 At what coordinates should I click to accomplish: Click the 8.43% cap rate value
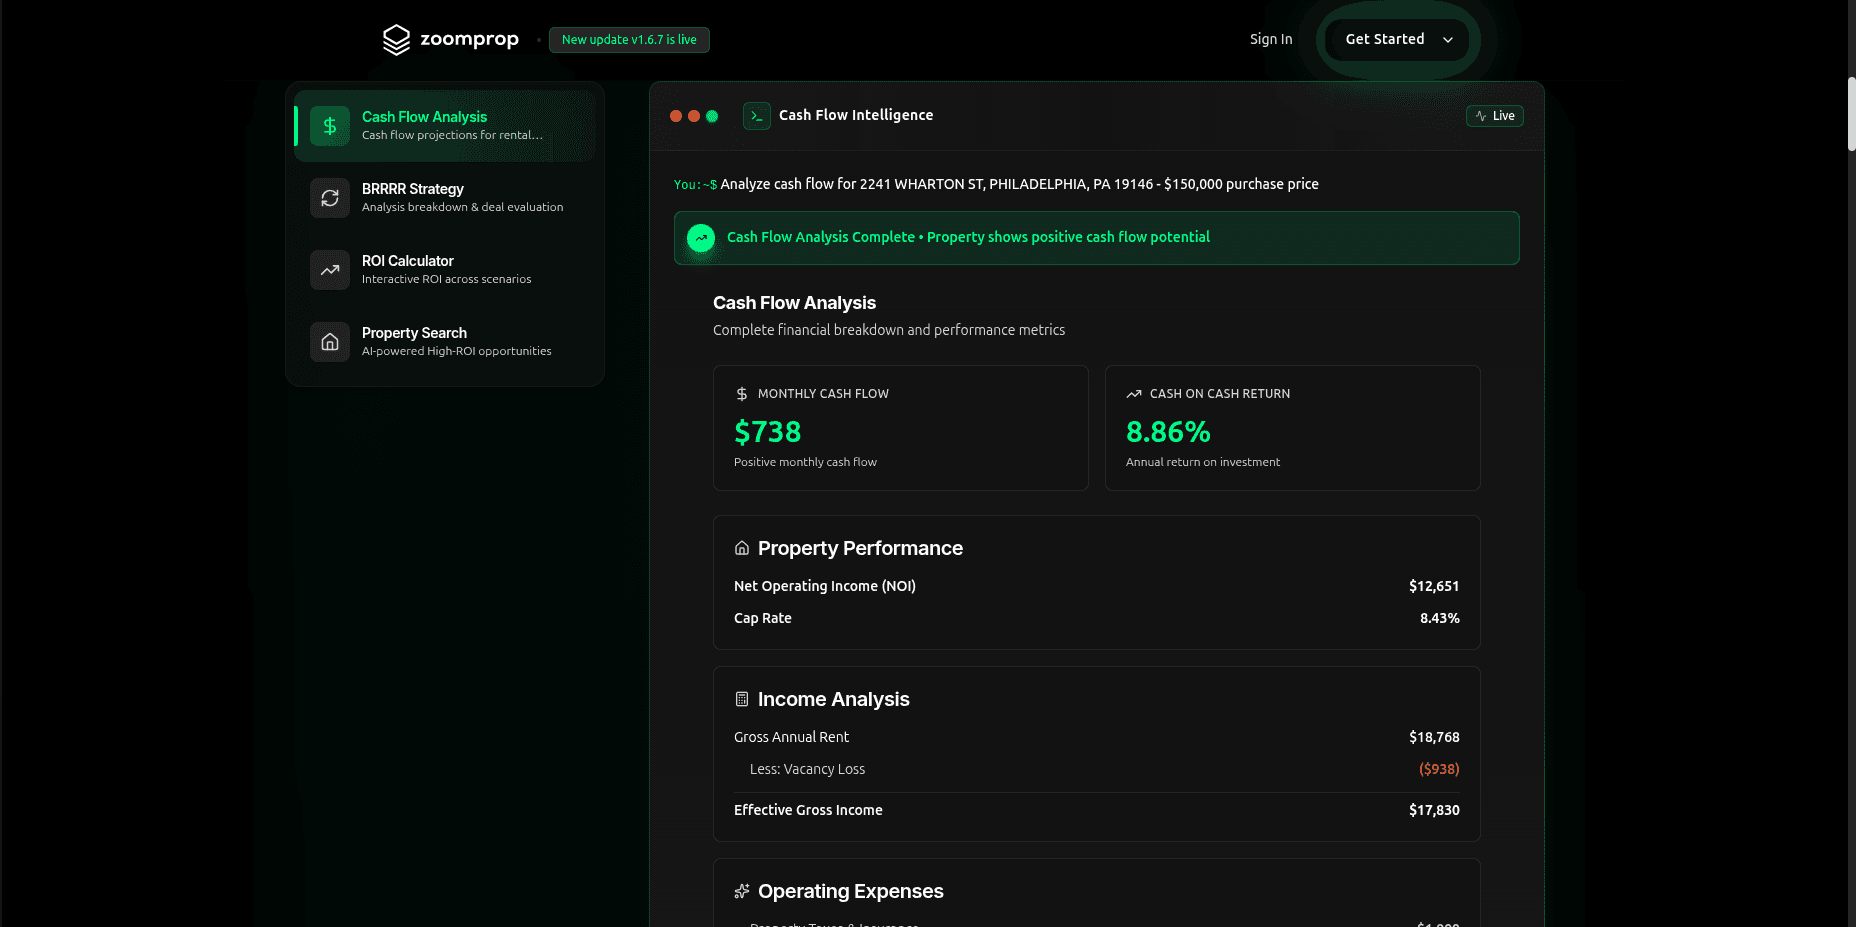(1439, 618)
